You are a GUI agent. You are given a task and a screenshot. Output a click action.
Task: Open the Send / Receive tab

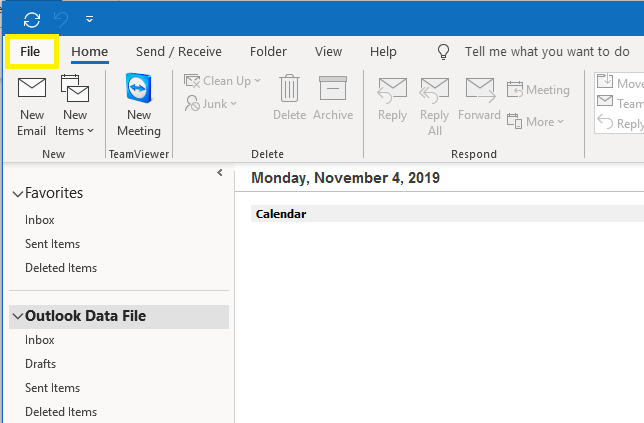point(179,52)
